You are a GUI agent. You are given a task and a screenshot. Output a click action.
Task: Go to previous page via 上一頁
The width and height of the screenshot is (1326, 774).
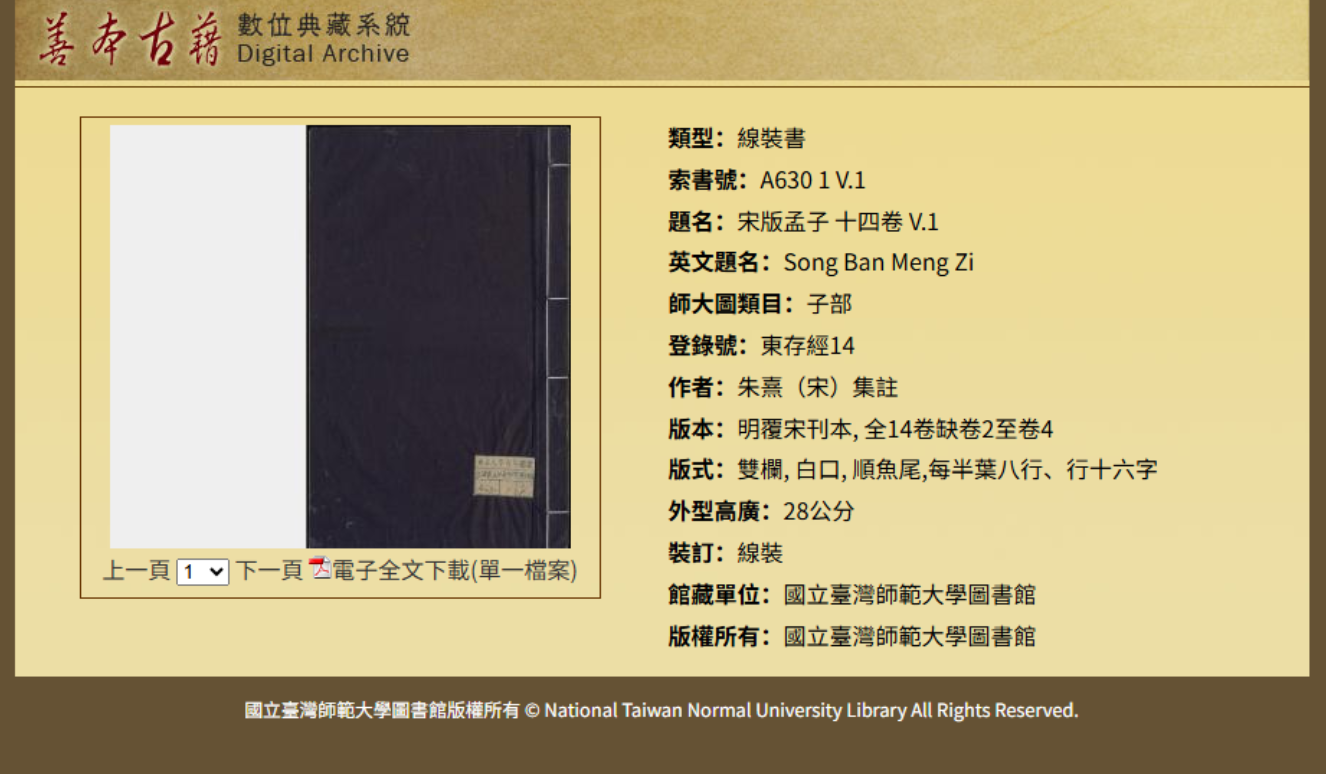tap(137, 571)
